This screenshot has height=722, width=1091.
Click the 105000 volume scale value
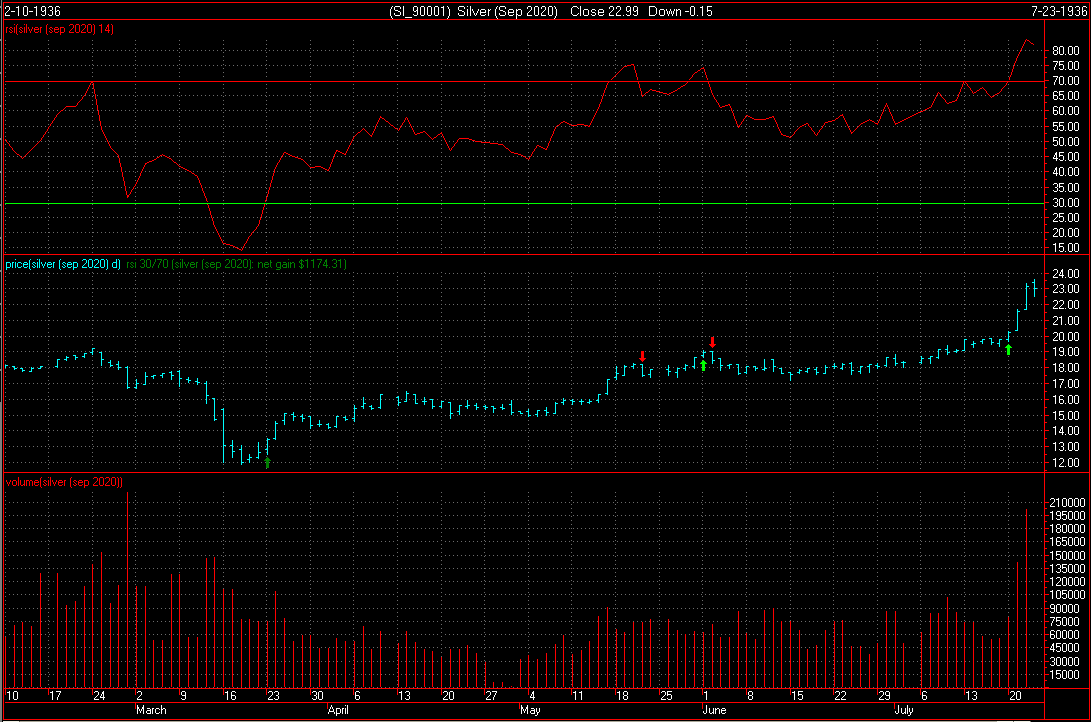click(1067, 595)
